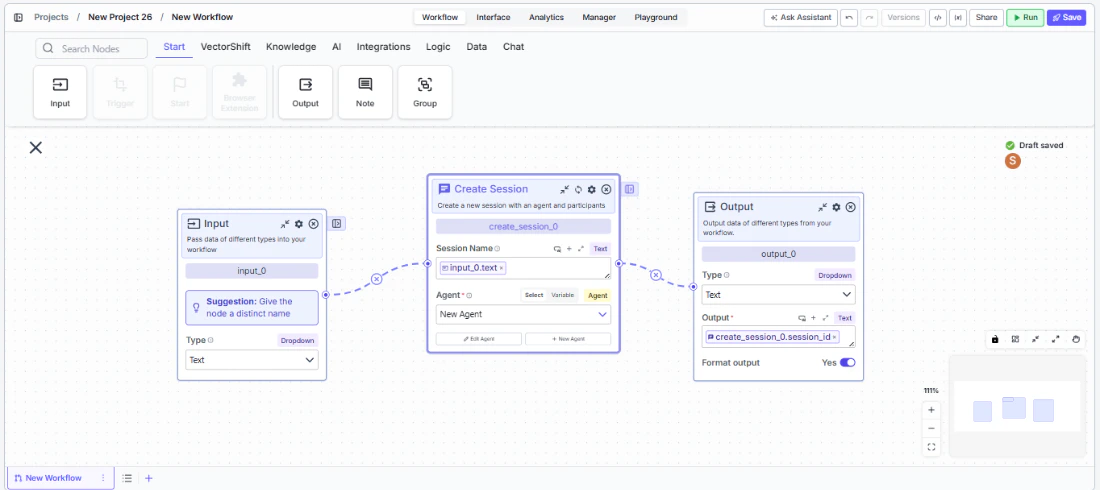Click the Start flag node tile
1100x490 pixels.
(x=180, y=92)
